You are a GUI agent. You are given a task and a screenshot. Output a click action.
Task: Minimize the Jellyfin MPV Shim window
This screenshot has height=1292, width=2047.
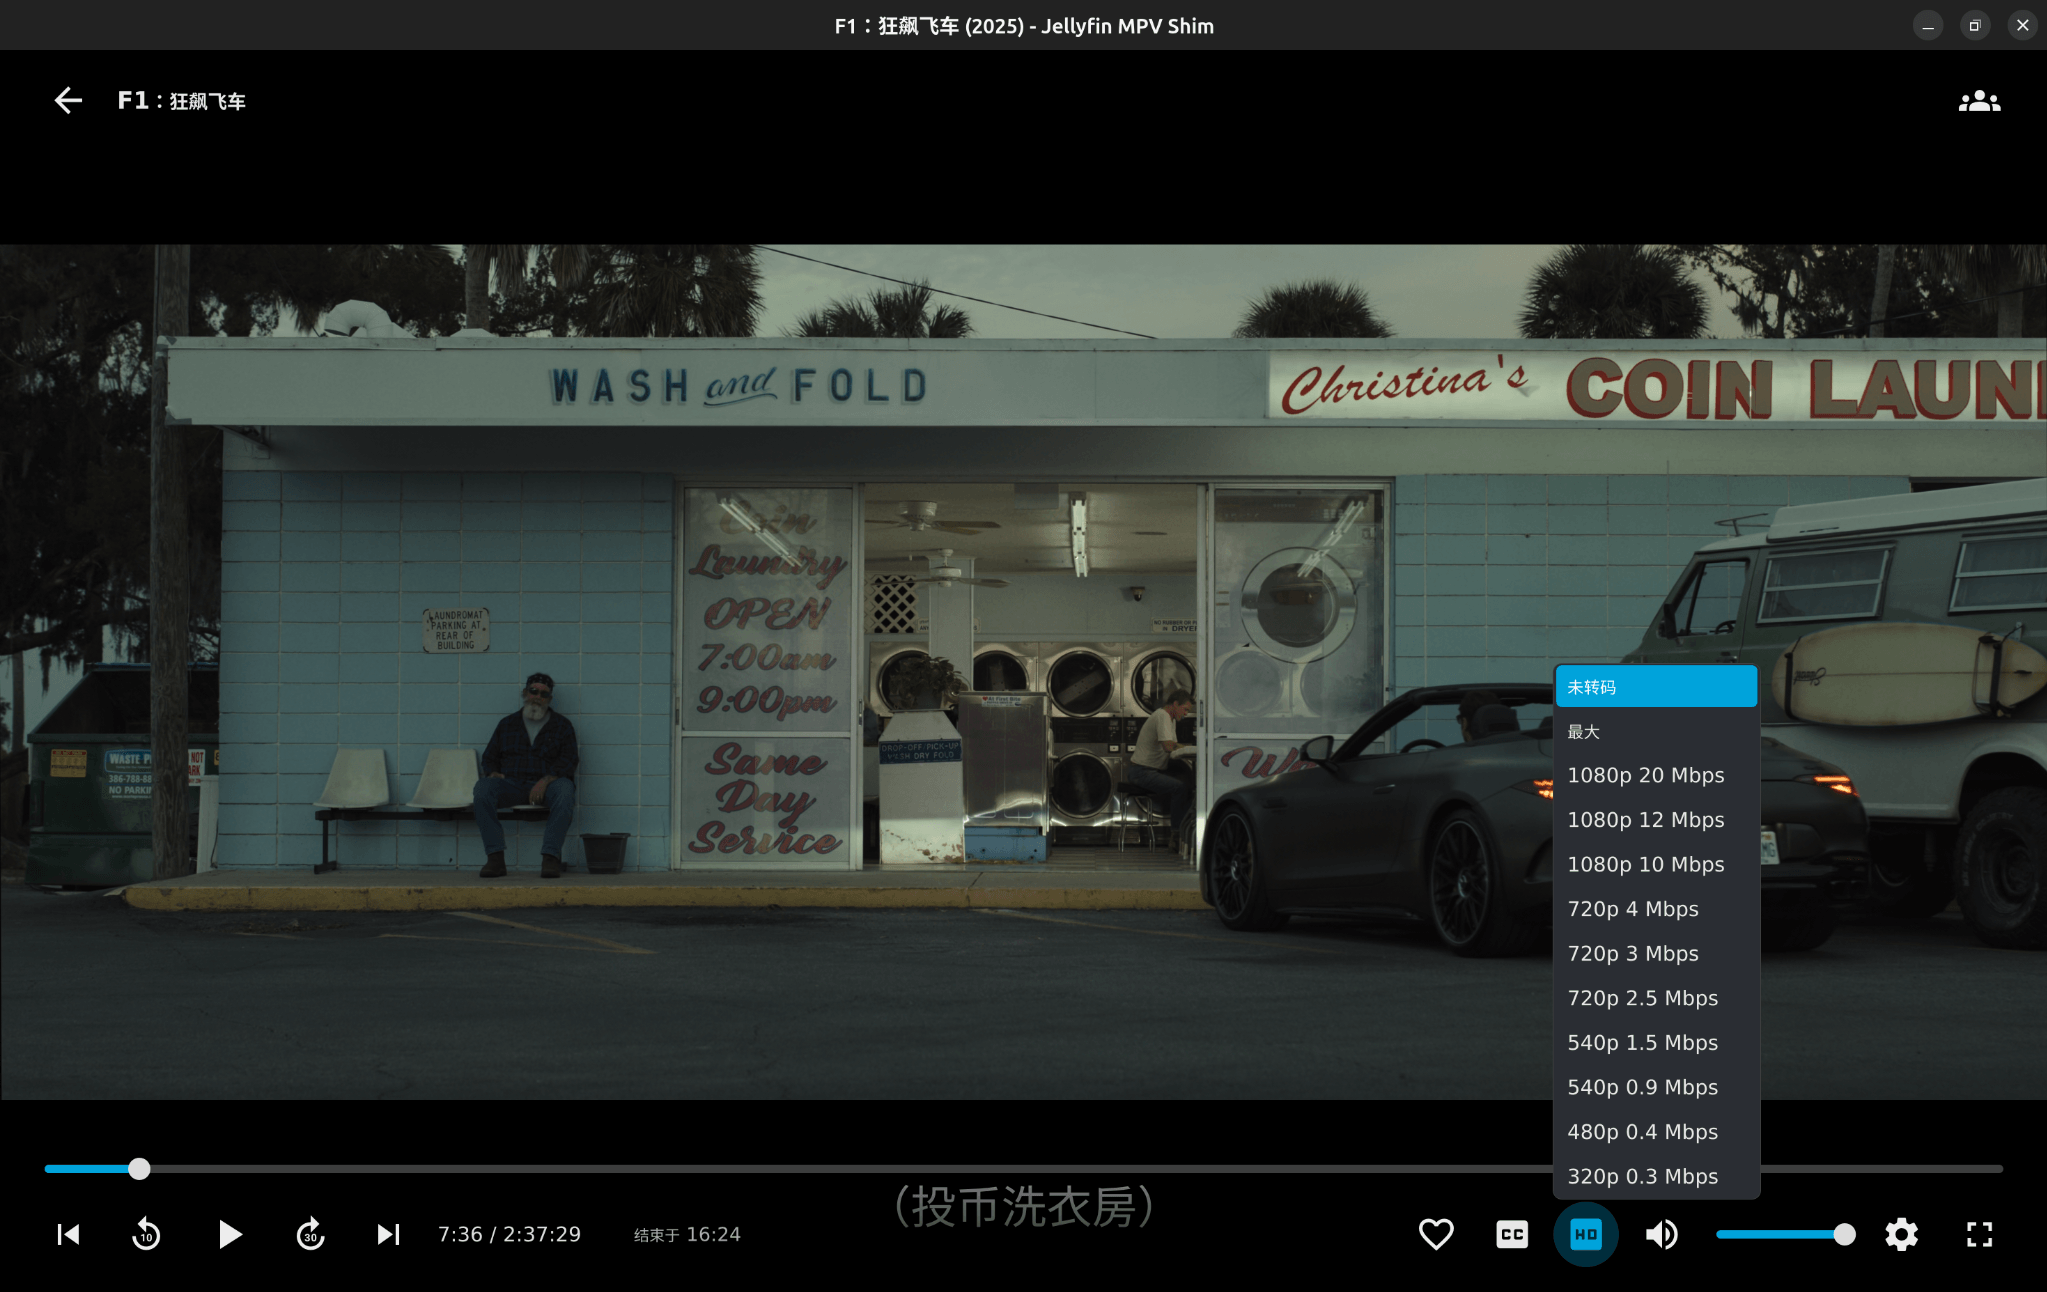[1928, 26]
